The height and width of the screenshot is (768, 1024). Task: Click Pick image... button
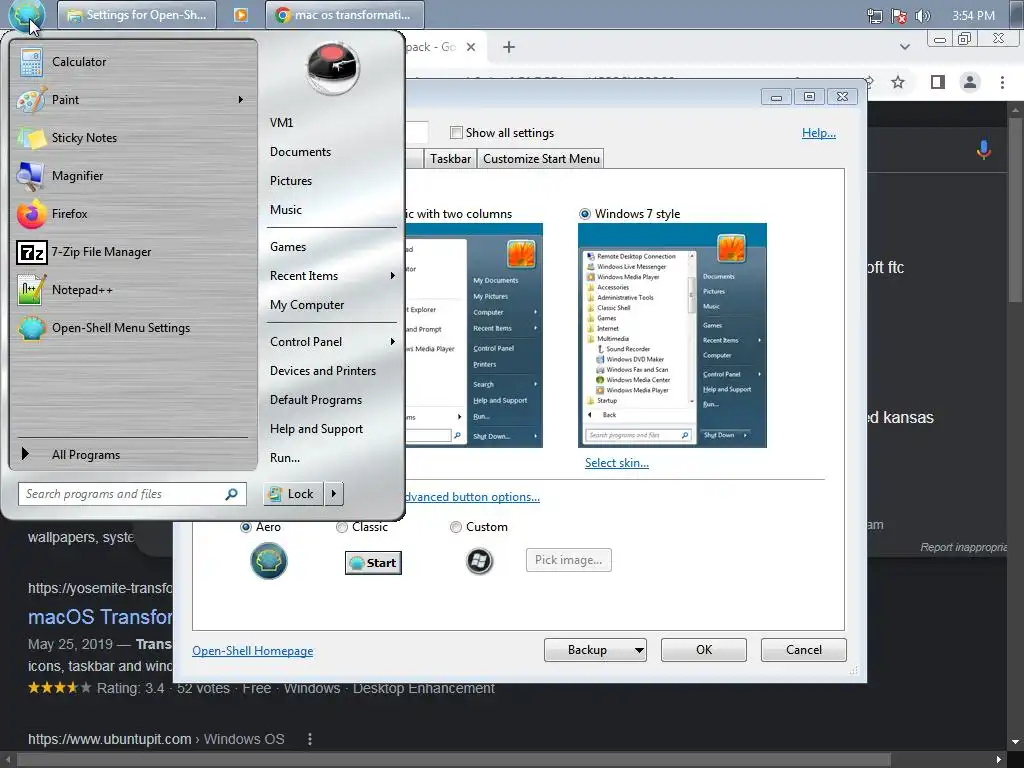click(x=569, y=560)
